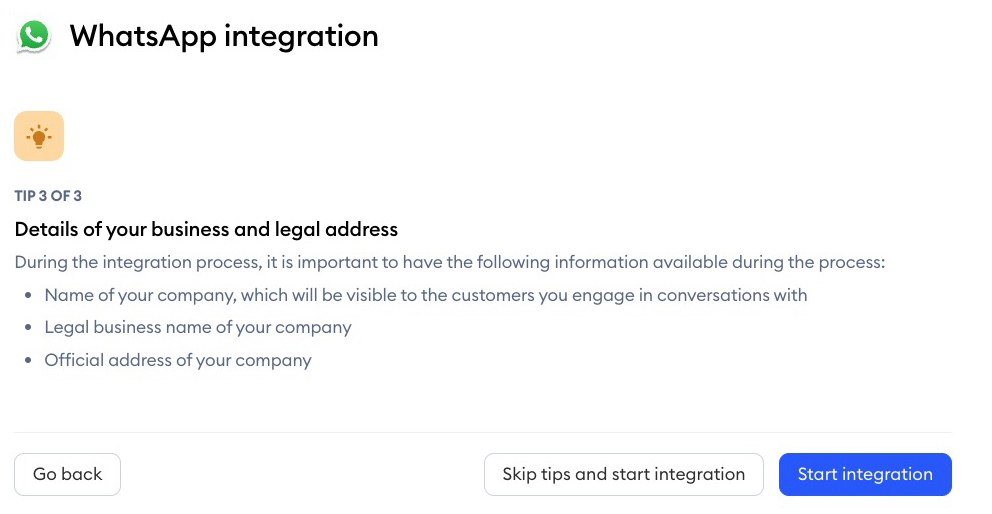Click bullet dot before 'Legal business name'

28,328
